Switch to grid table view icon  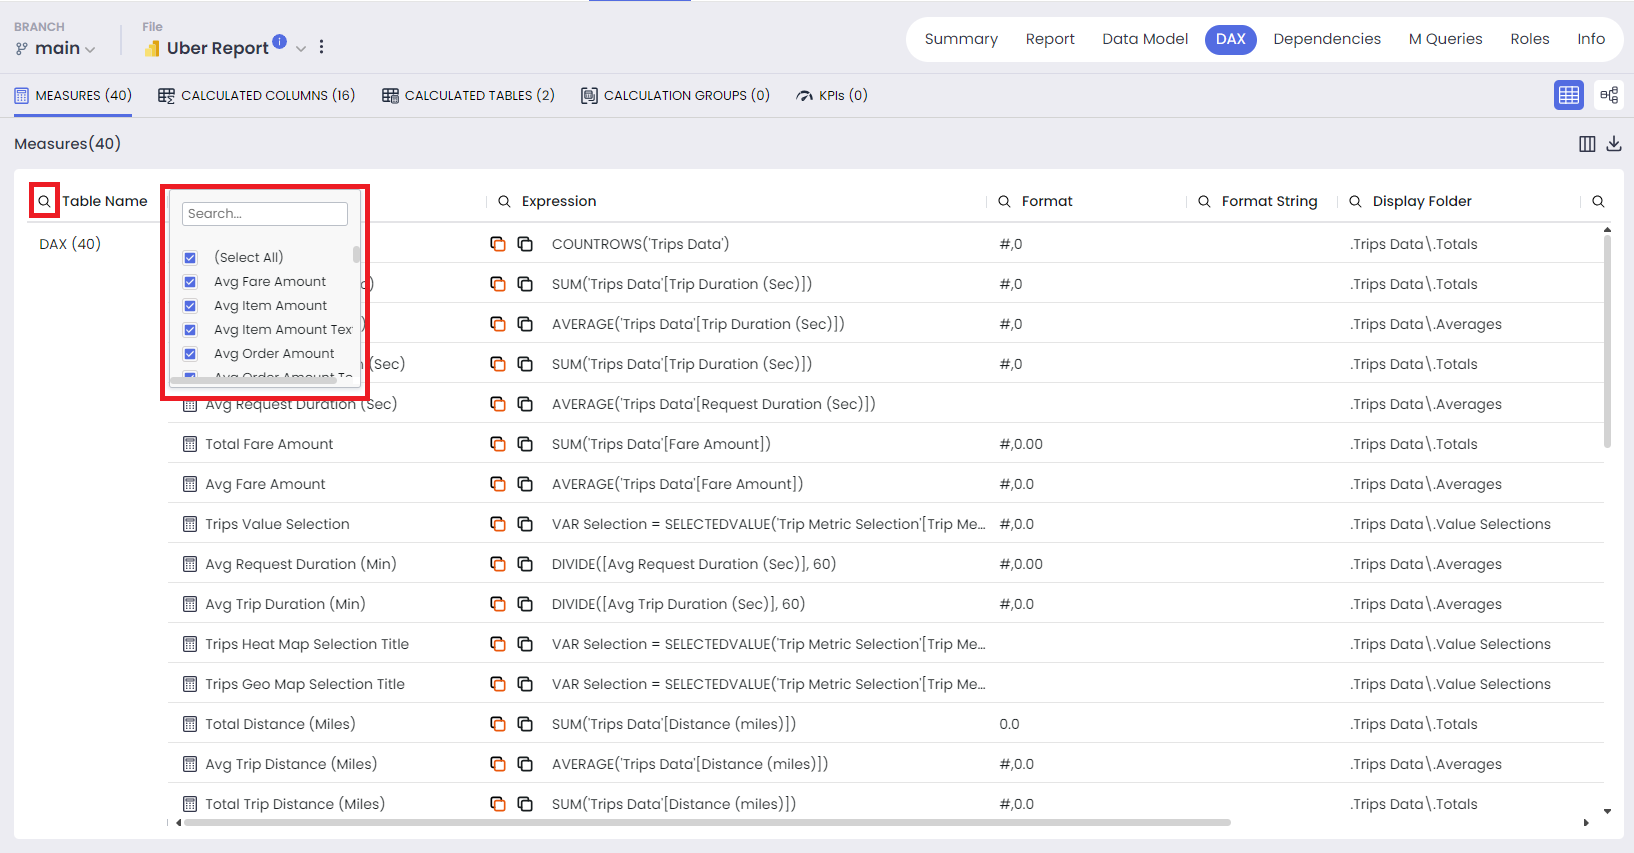1569,95
